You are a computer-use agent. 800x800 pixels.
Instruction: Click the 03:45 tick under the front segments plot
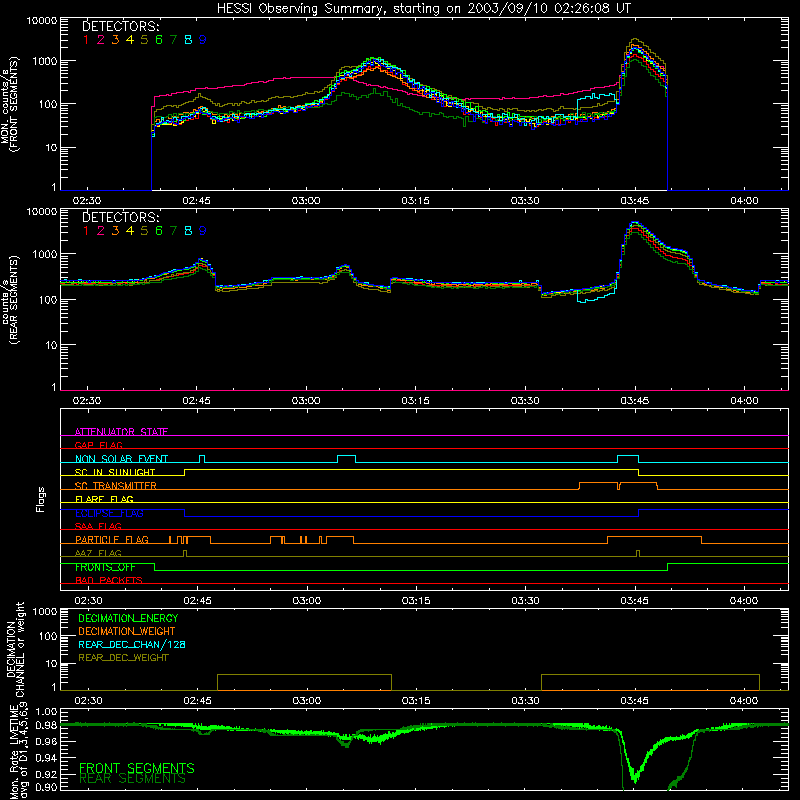pos(635,201)
